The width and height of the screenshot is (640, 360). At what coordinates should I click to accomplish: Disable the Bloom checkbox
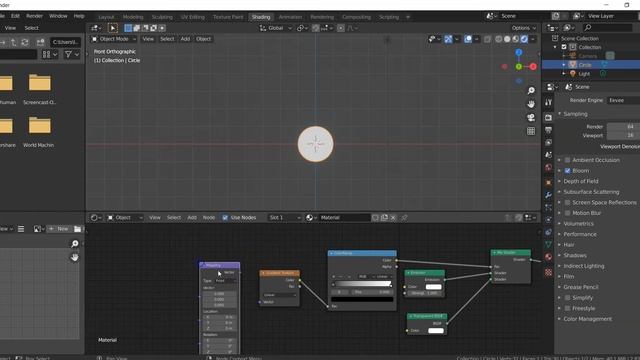point(567,171)
